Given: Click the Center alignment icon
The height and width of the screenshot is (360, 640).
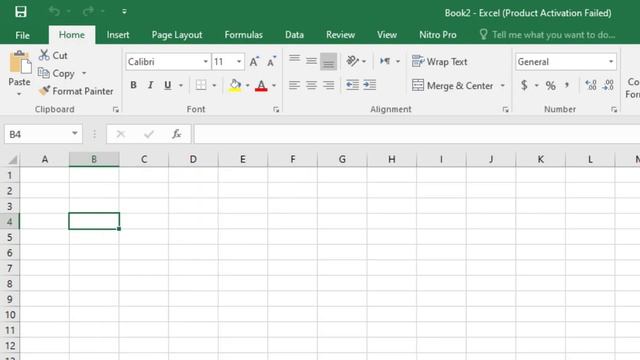Looking at the screenshot, I should click(x=311, y=85).
